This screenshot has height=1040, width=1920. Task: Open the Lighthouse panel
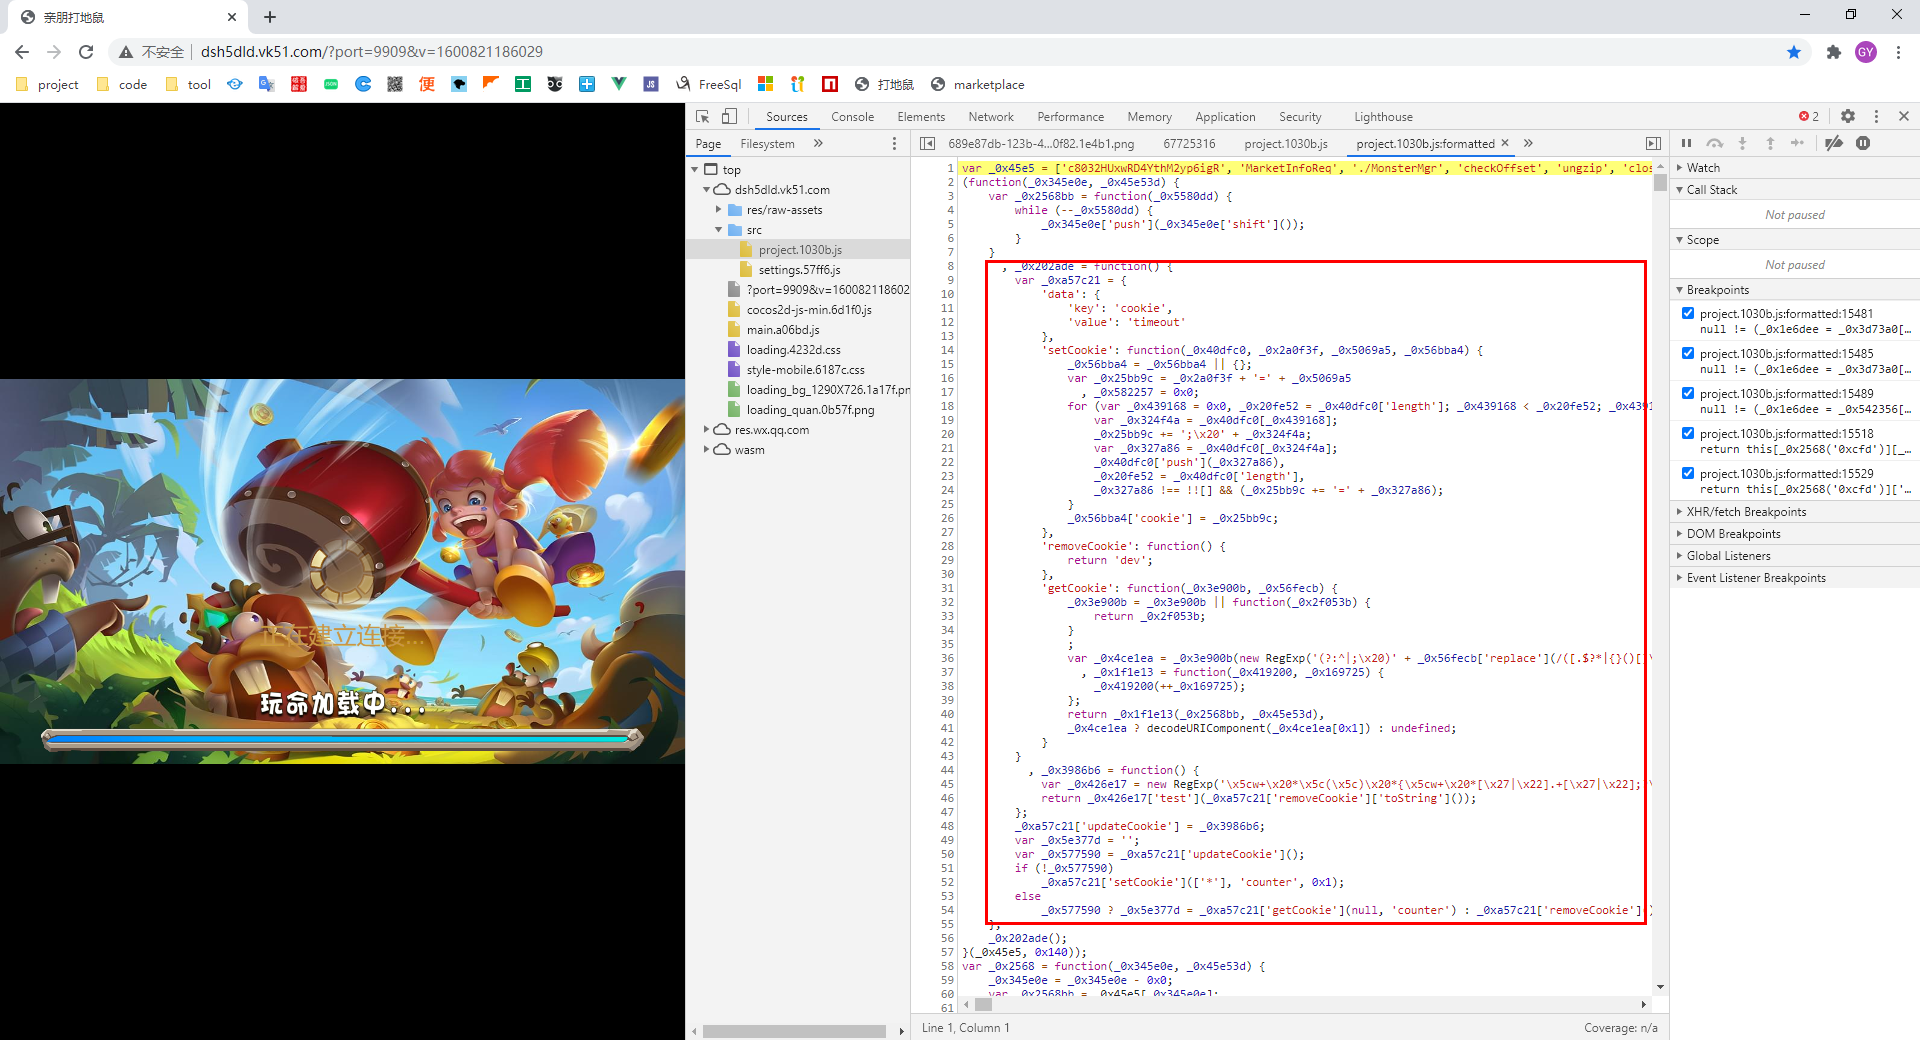1383,116
